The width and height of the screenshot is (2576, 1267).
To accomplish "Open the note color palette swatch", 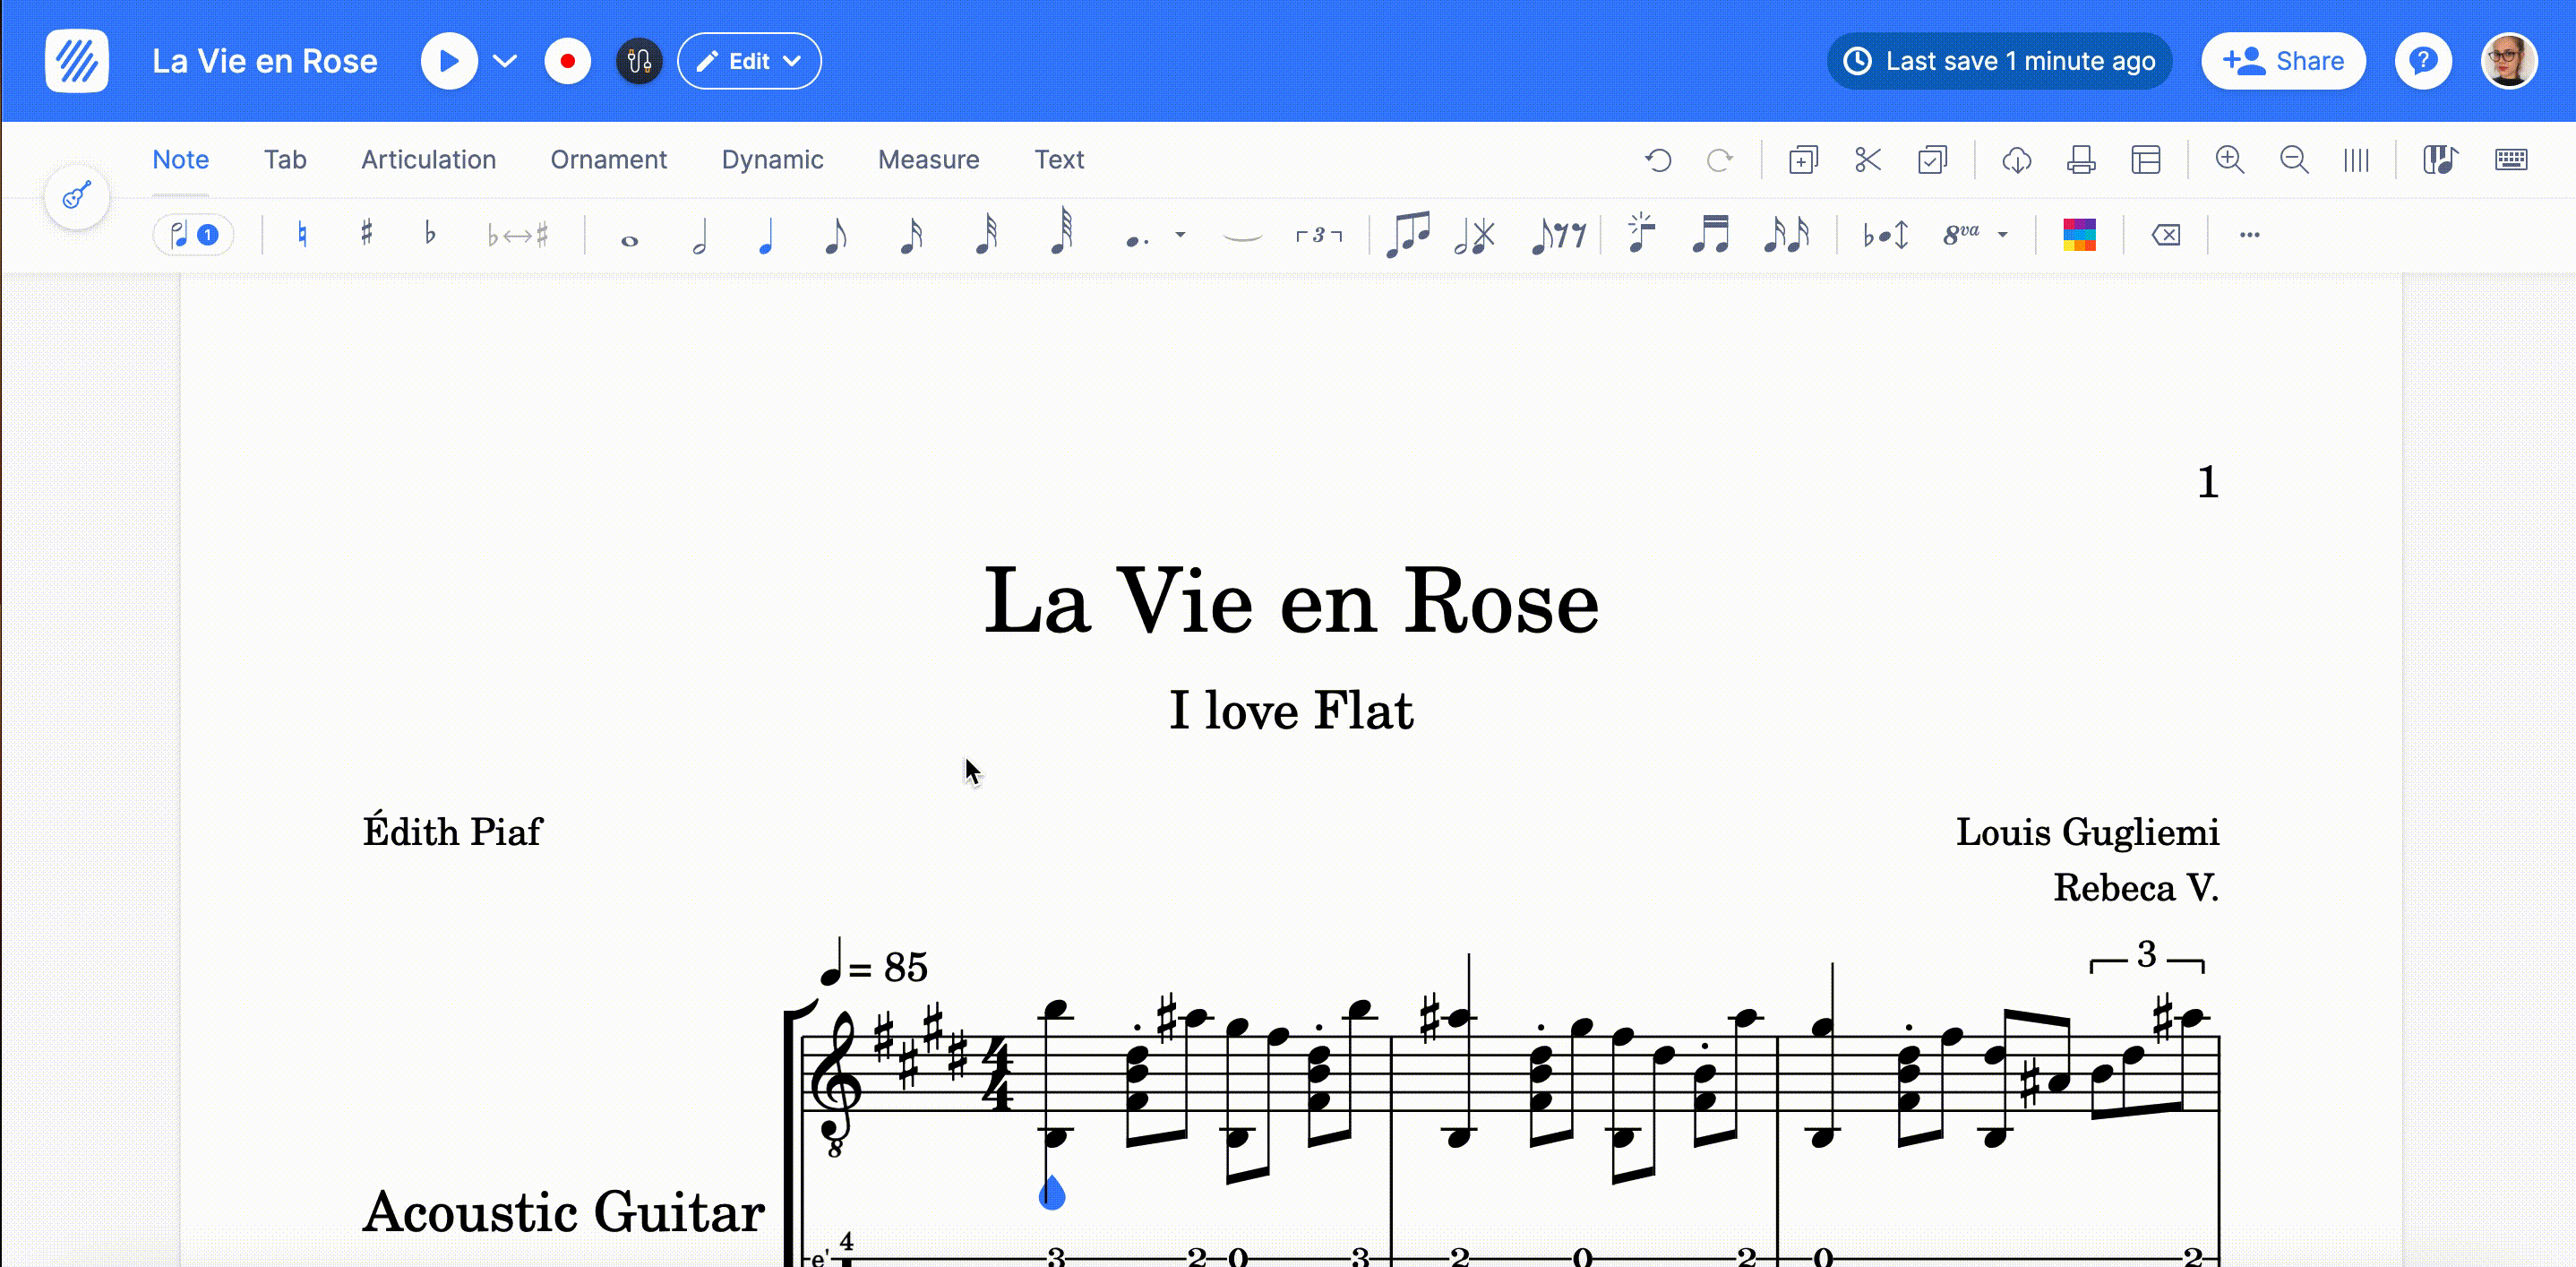I will 2079,235.
